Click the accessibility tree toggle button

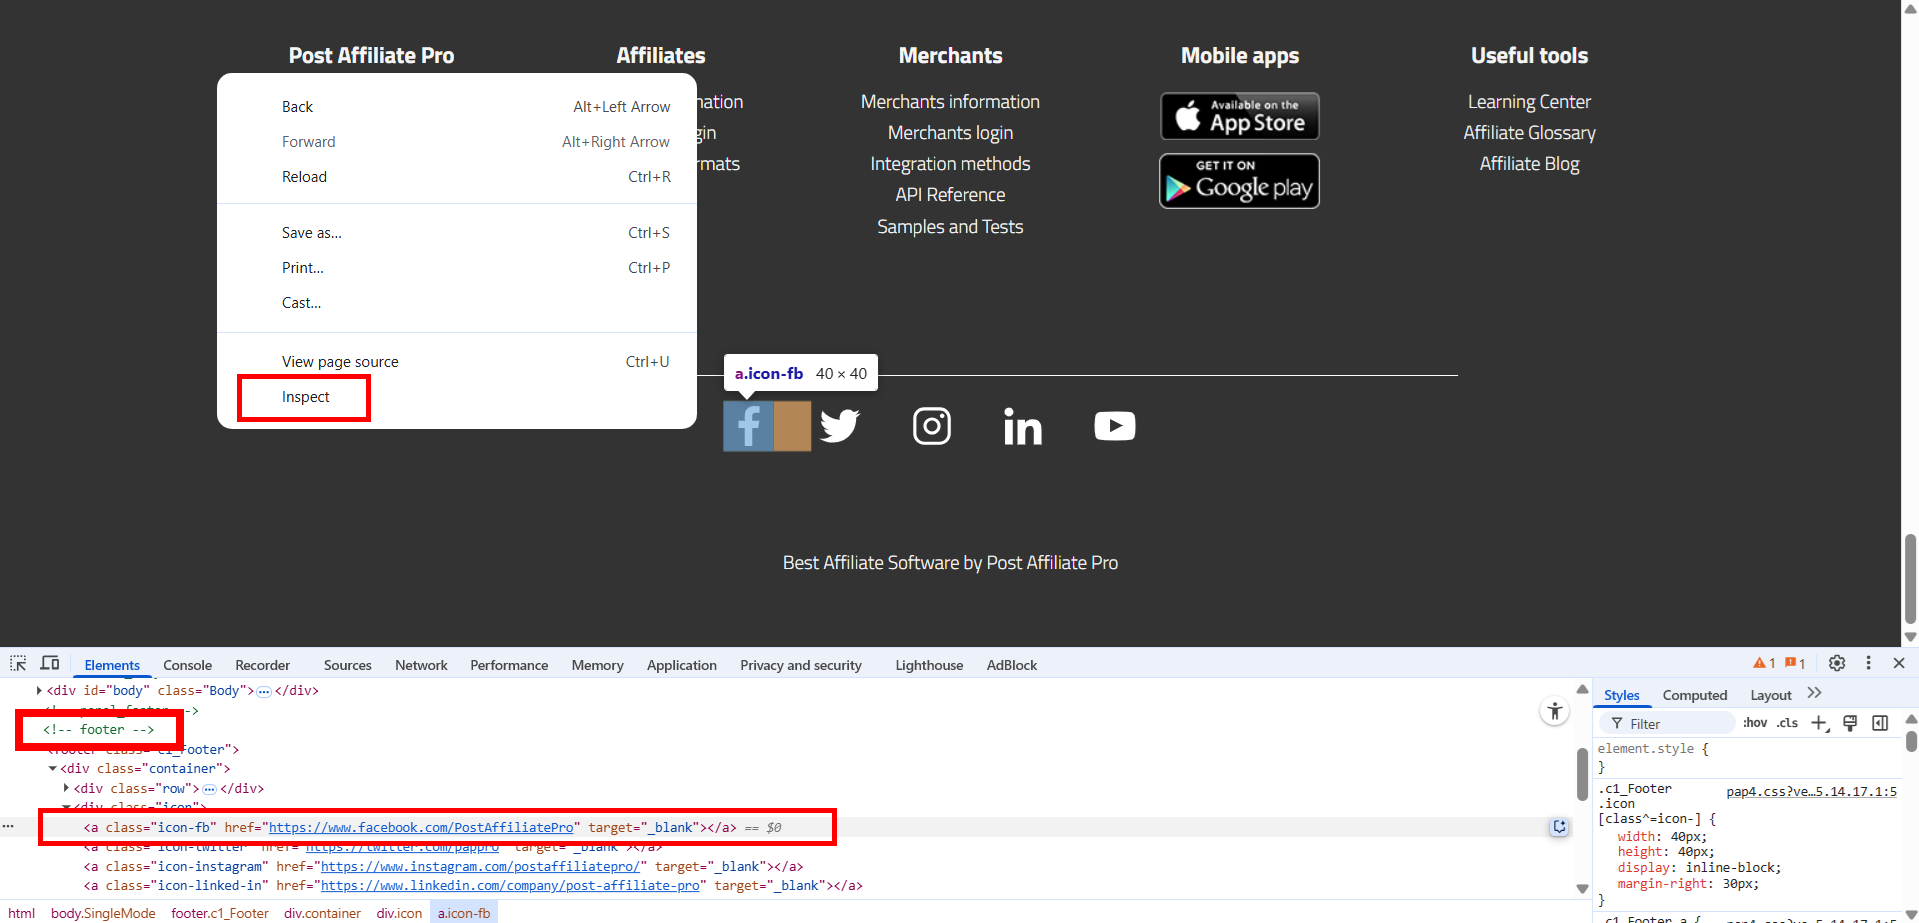[1555, 711]
